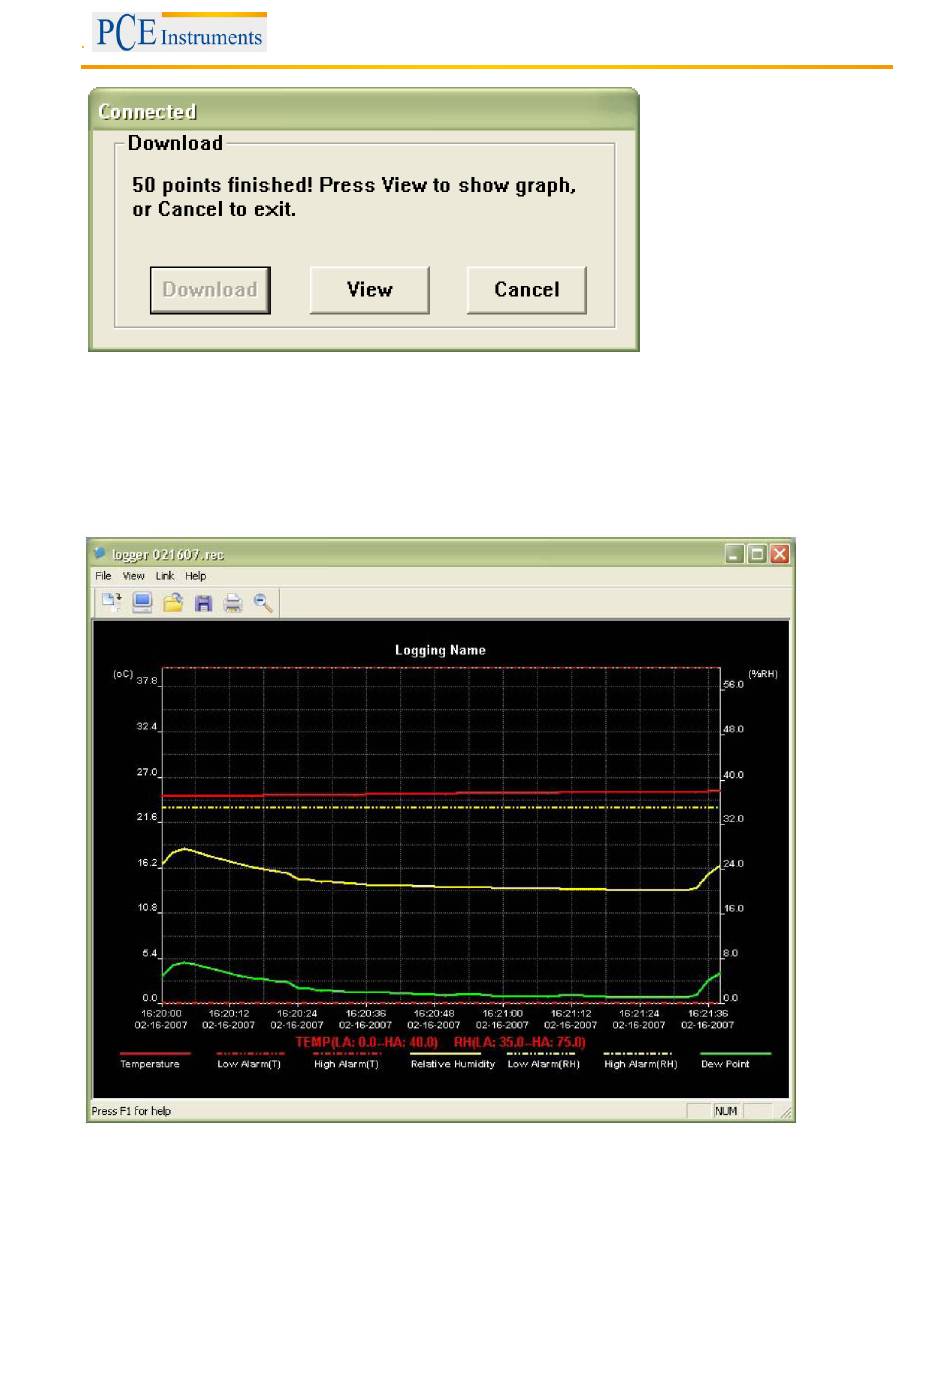The image size is (950, 1378).
Task: Click the 'Connected' dialog title bar
Action: pos(363,110)
